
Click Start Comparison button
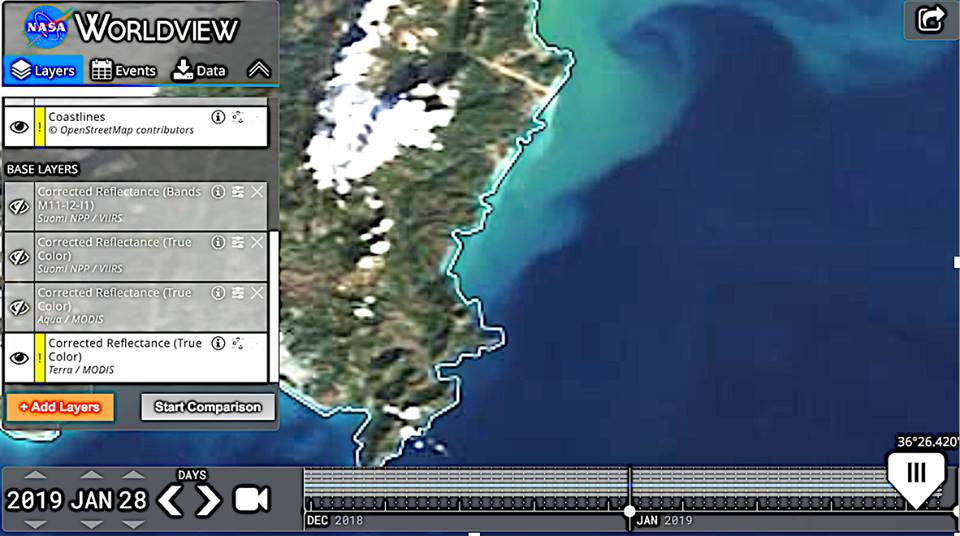pos(208,407)
